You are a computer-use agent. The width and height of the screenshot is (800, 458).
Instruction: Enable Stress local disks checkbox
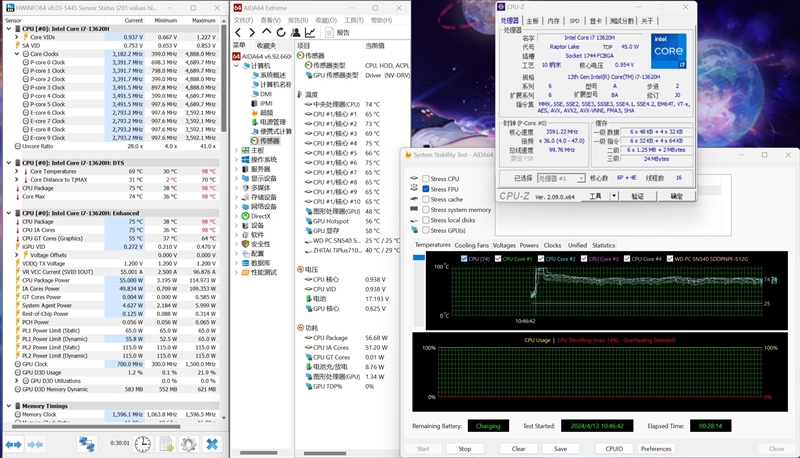(x=426, y=220)
